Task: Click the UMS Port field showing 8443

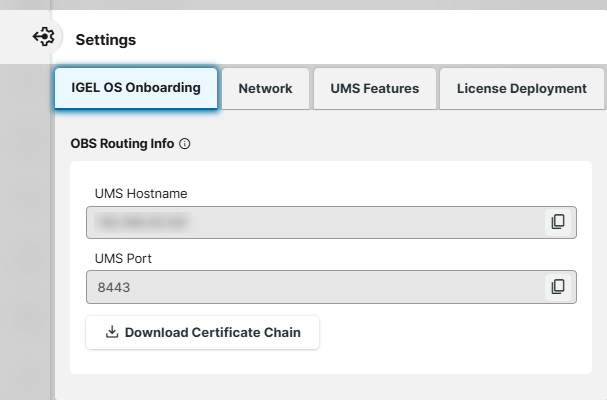Action: coord(331,287)
